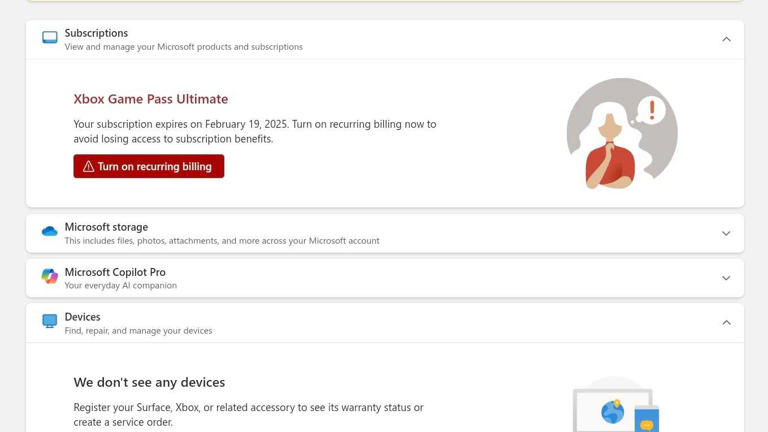The height and width of the screenshot is (432, 768).
Task: Click the Subscriptions laptop icon
Action: (x=49, y=38)
